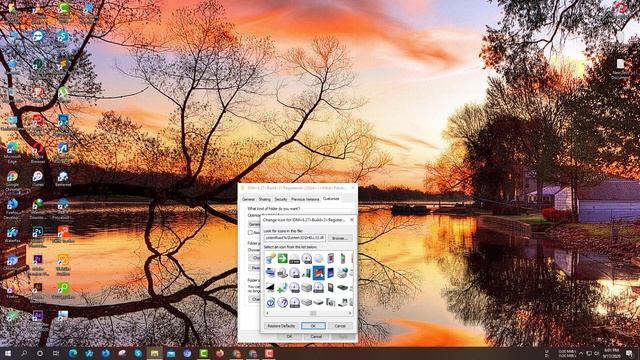The height and width of the screenshot is (360, 640).
Task: Select the black monitor icon in third row
Action: click(x=271, y=288)
